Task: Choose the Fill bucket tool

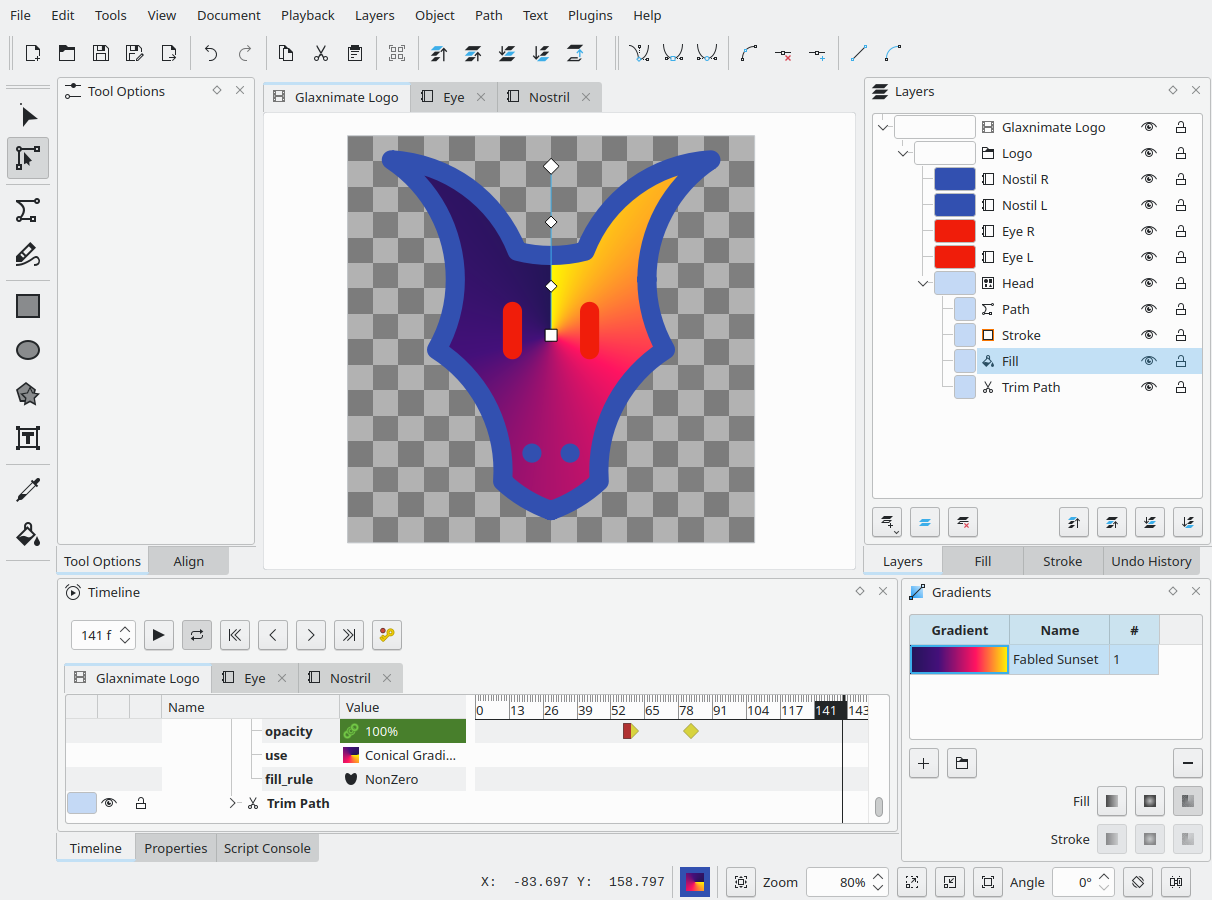Action: [x=28, y=534]
